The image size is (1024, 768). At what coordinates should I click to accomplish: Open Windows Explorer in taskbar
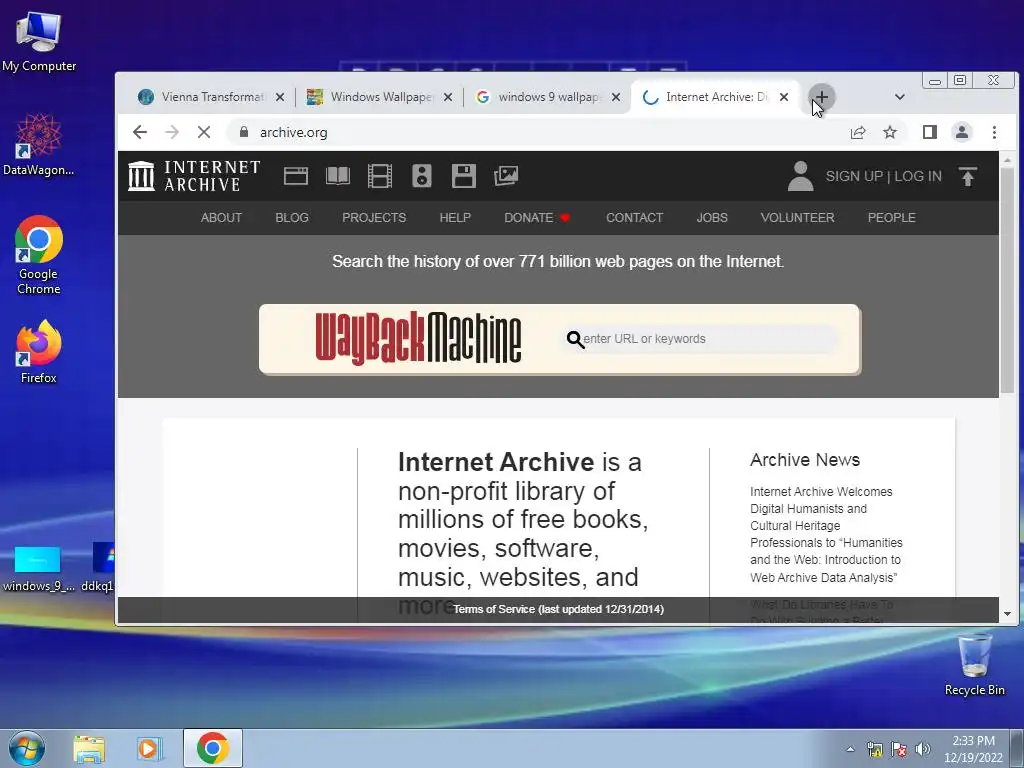[89, 748]
